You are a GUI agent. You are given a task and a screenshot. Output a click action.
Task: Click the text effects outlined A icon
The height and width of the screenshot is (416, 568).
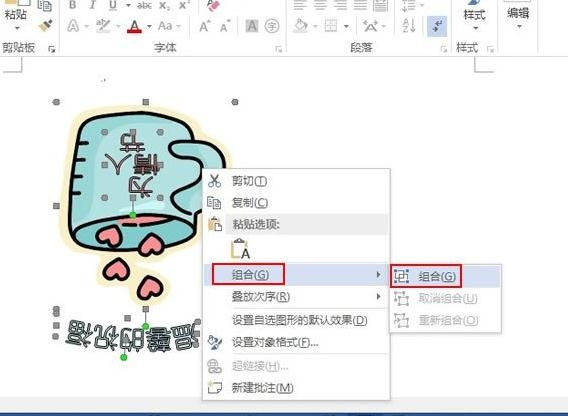(x=74, y=26)
